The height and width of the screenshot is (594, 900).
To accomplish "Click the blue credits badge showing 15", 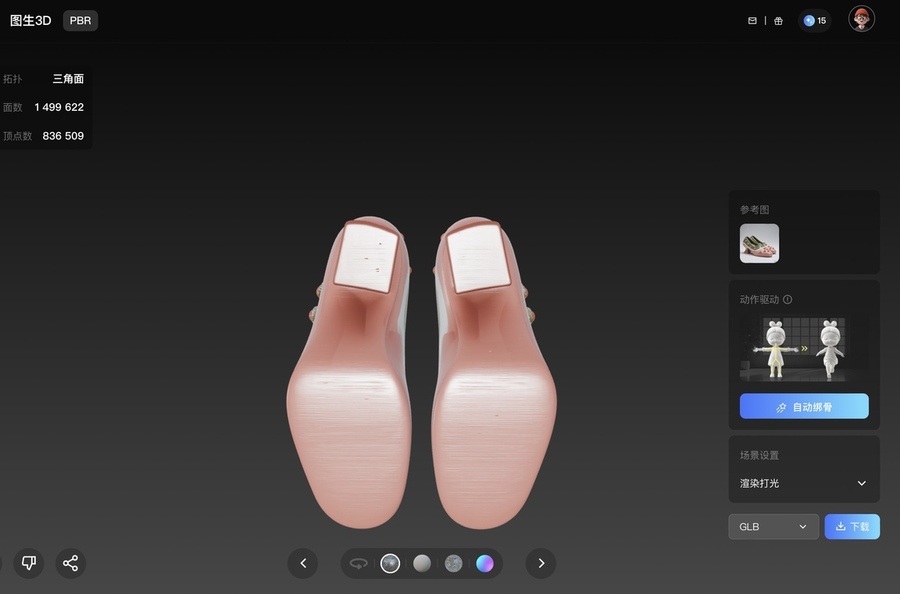I will coord(815,20).
